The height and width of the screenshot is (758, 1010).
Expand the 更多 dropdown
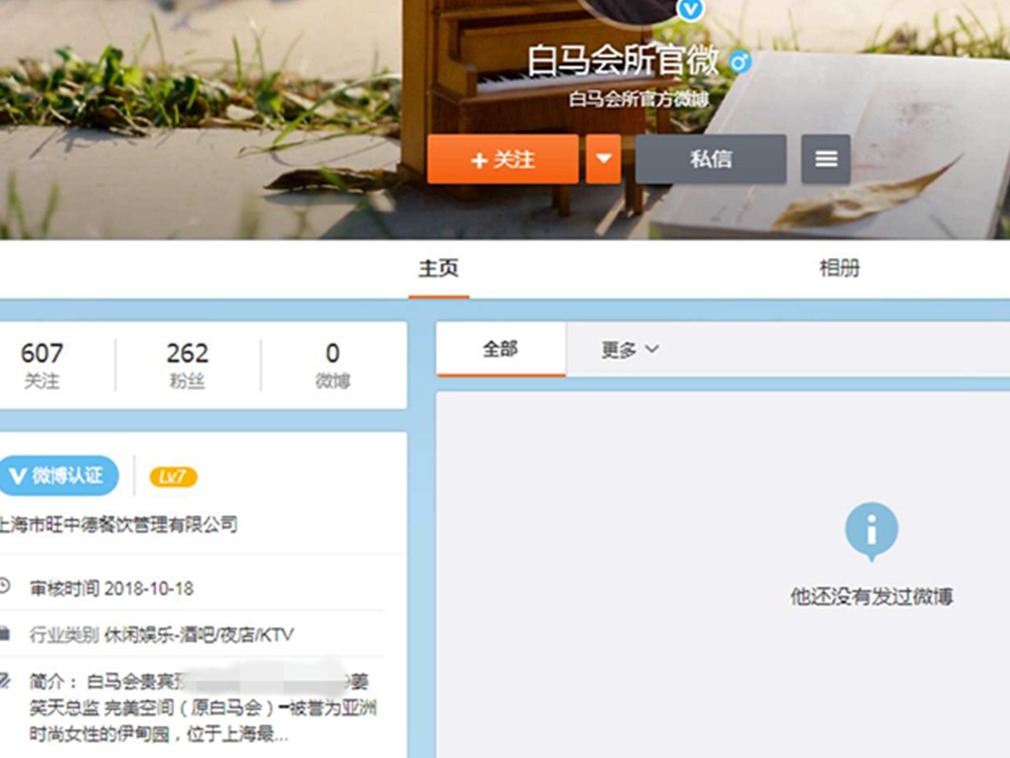click(629, 350)
